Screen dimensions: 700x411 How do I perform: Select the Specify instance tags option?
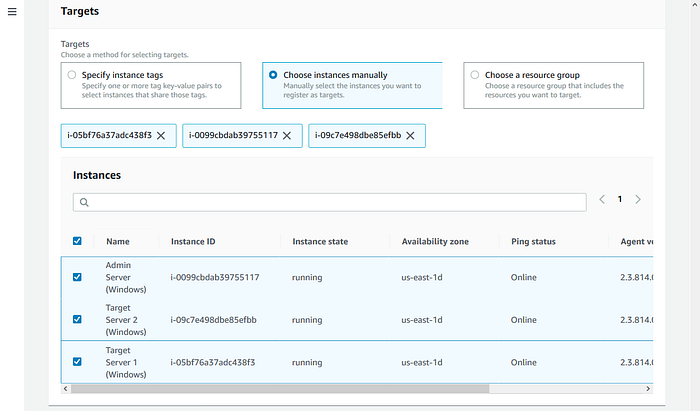pos(72,75)
